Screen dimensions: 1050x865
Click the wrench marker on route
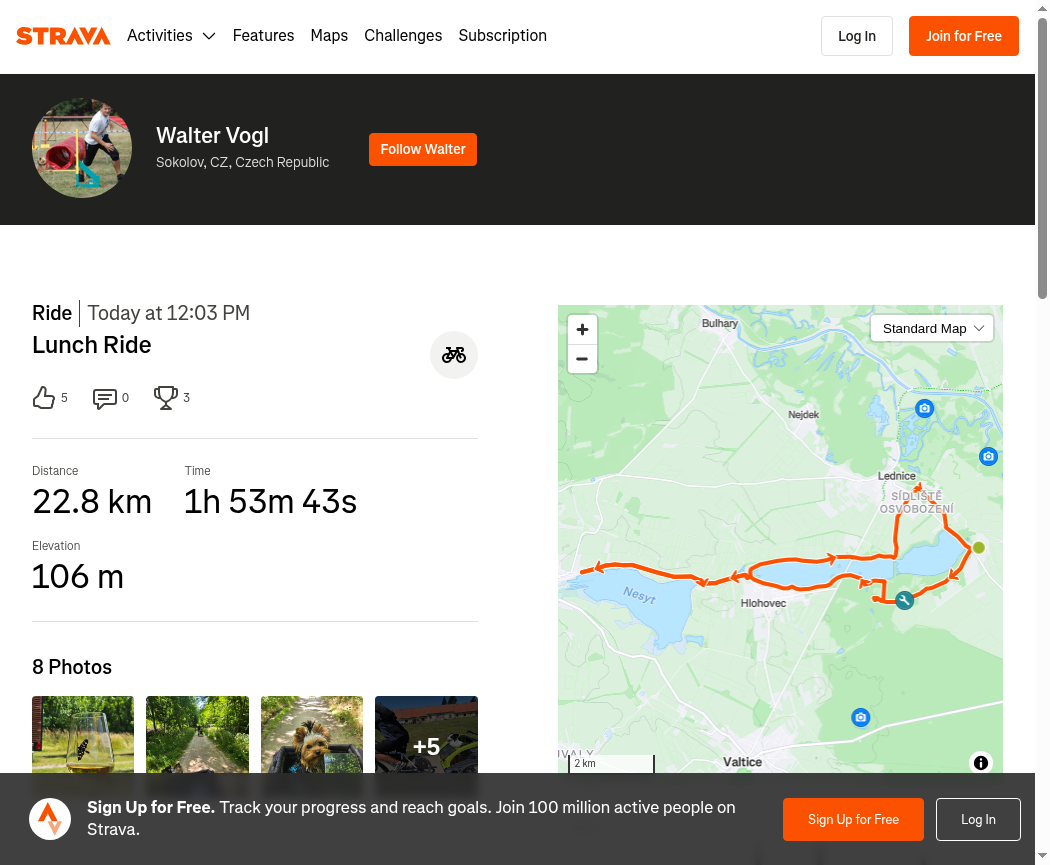[904, 600]
